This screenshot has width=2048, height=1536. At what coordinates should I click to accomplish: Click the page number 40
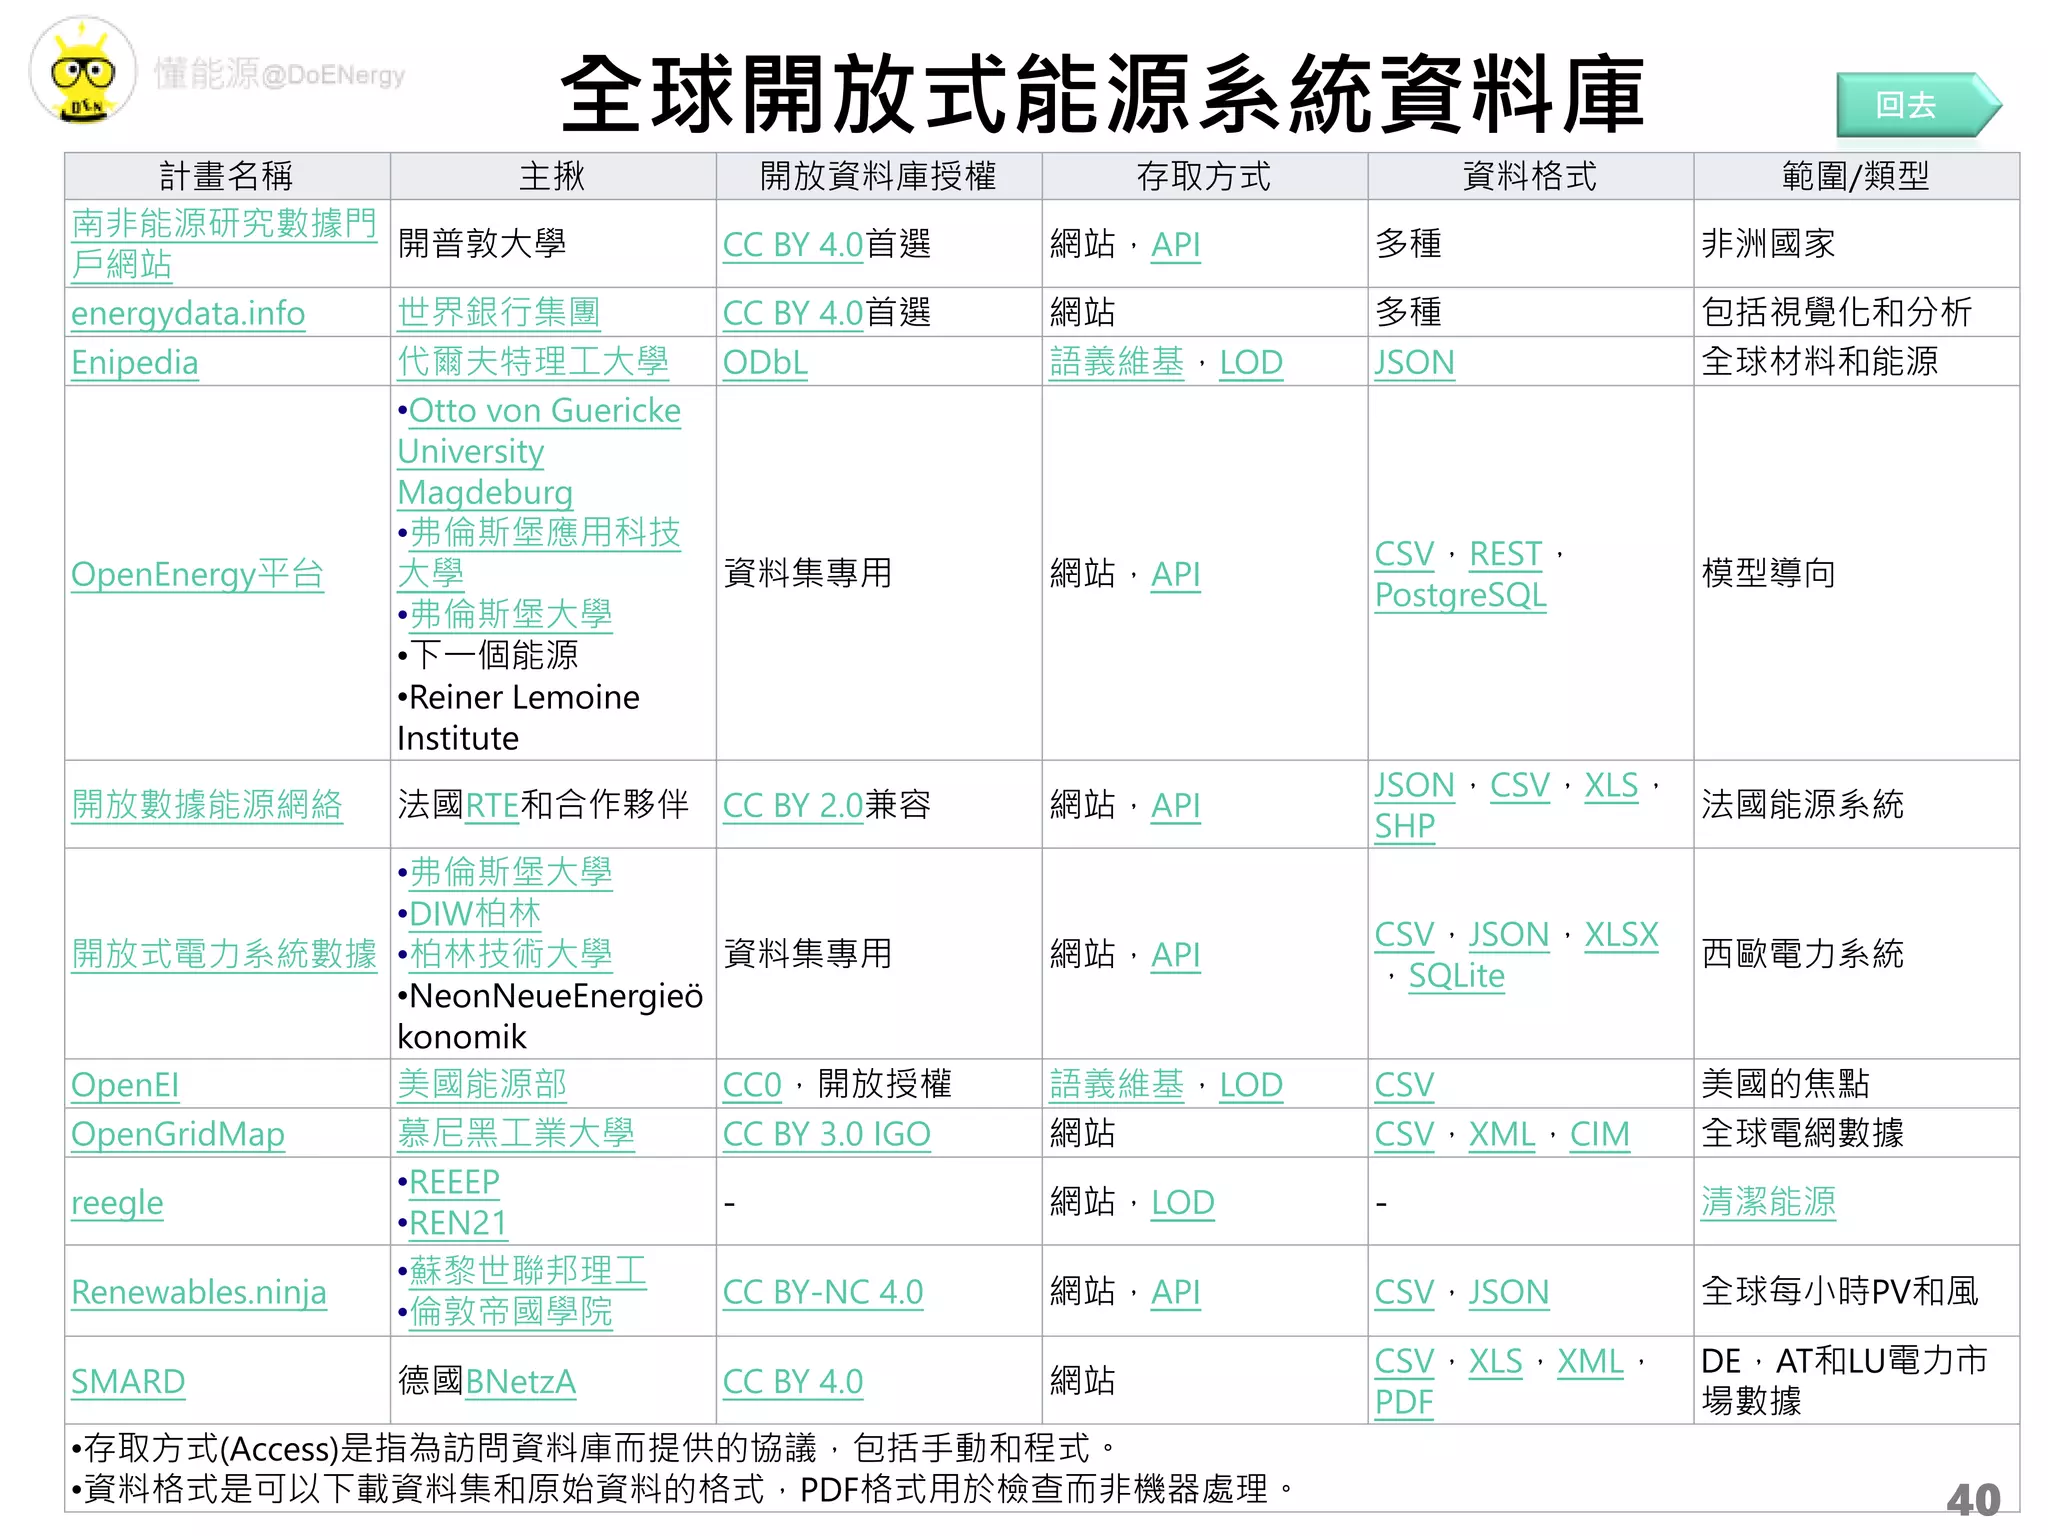click(x=1974, y=1499)
